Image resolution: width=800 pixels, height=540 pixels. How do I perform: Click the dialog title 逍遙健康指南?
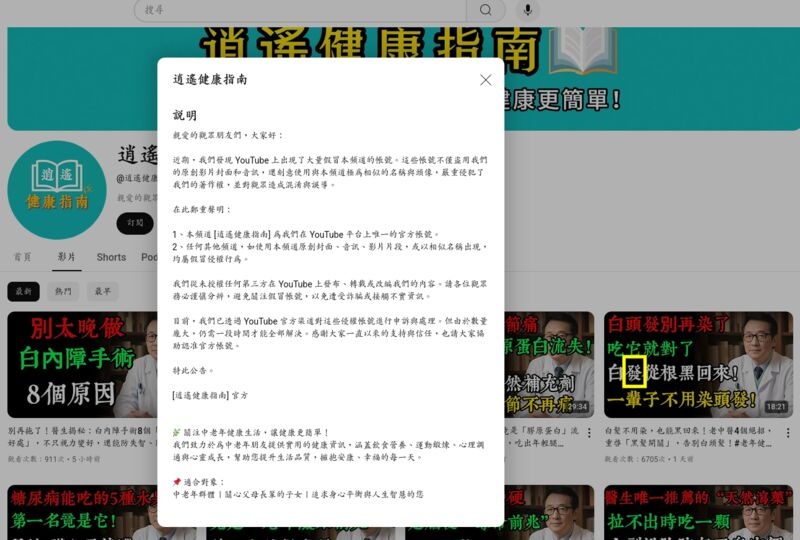tap(210, 80)
